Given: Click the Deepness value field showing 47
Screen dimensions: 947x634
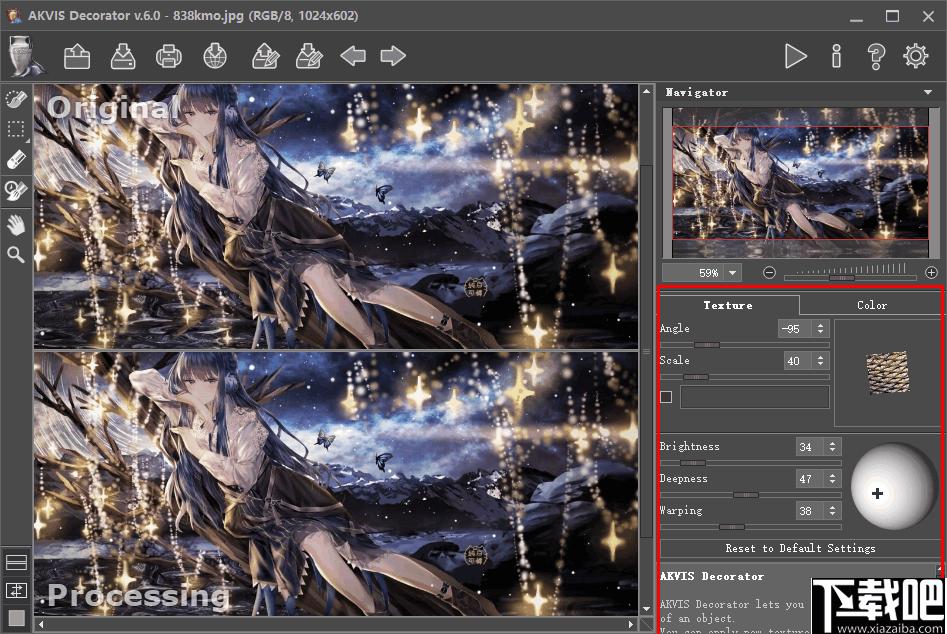Looking at the screenshot, I should [811, 479].
